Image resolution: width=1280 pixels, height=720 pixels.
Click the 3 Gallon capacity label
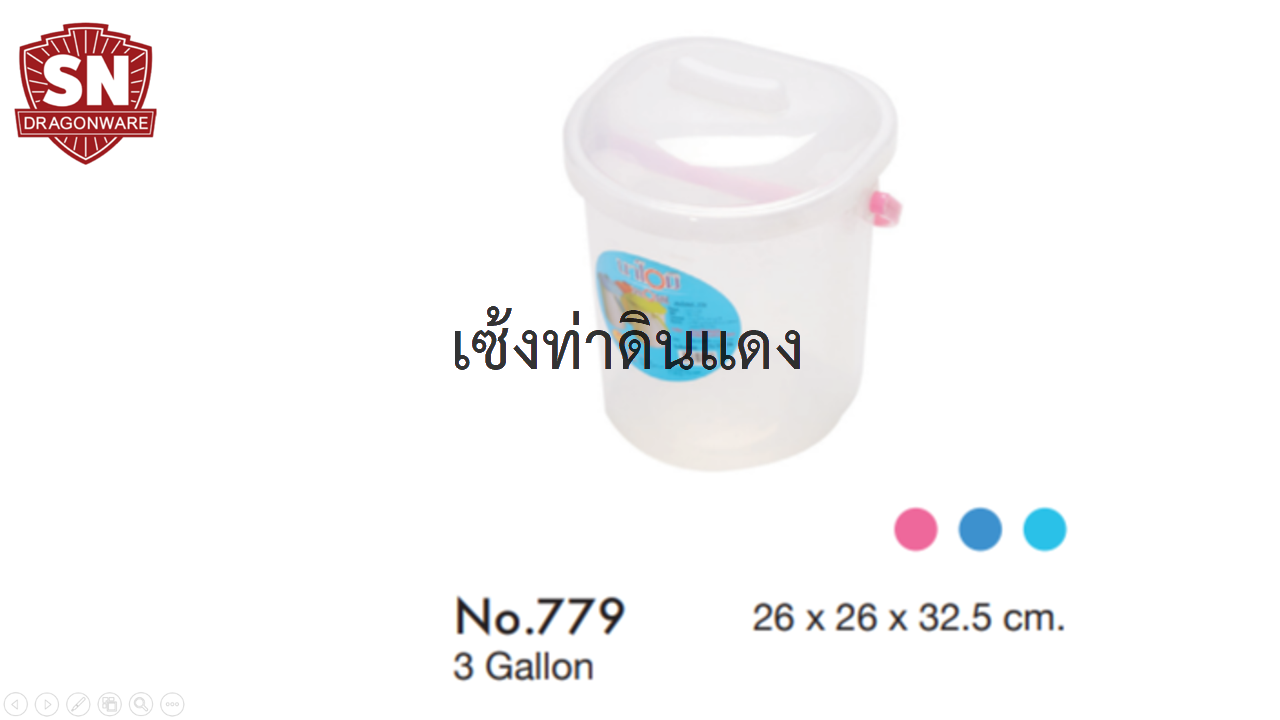click(x=523, y=667)
